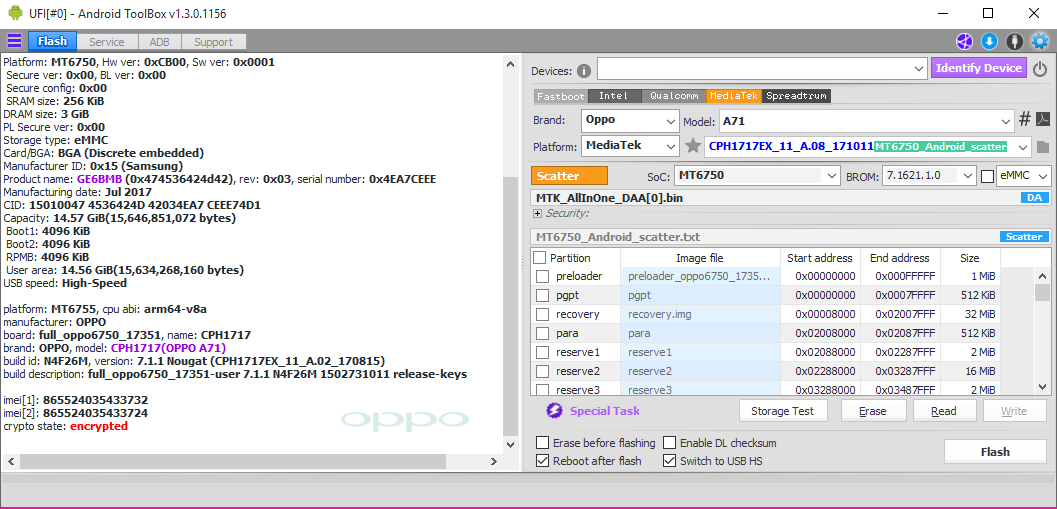Switch to the Service tab
1057x509 pixels.
pos(107,42)
